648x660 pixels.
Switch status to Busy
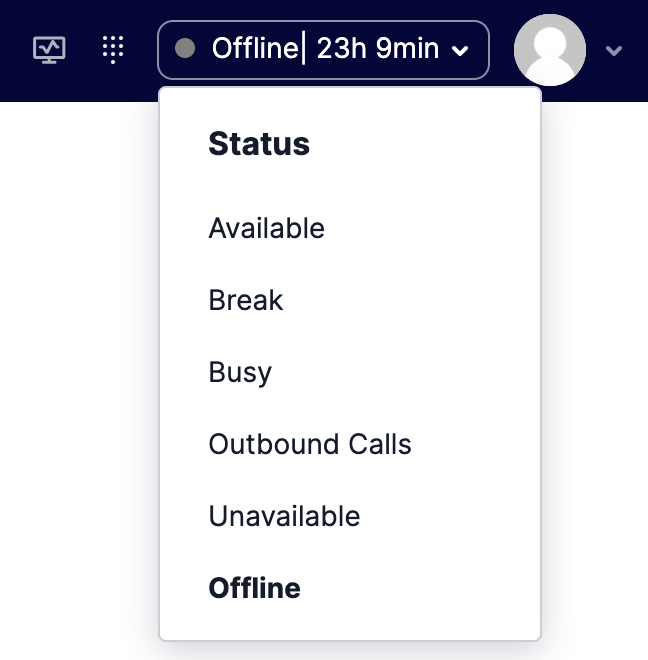240,372
